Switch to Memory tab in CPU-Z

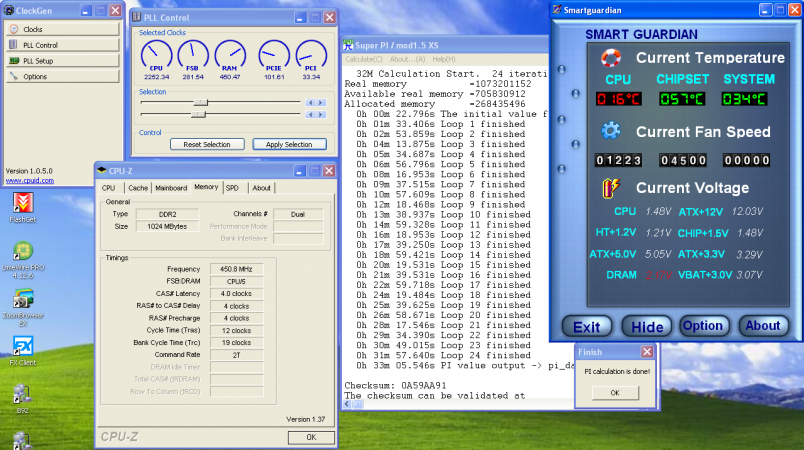(207, 187)
